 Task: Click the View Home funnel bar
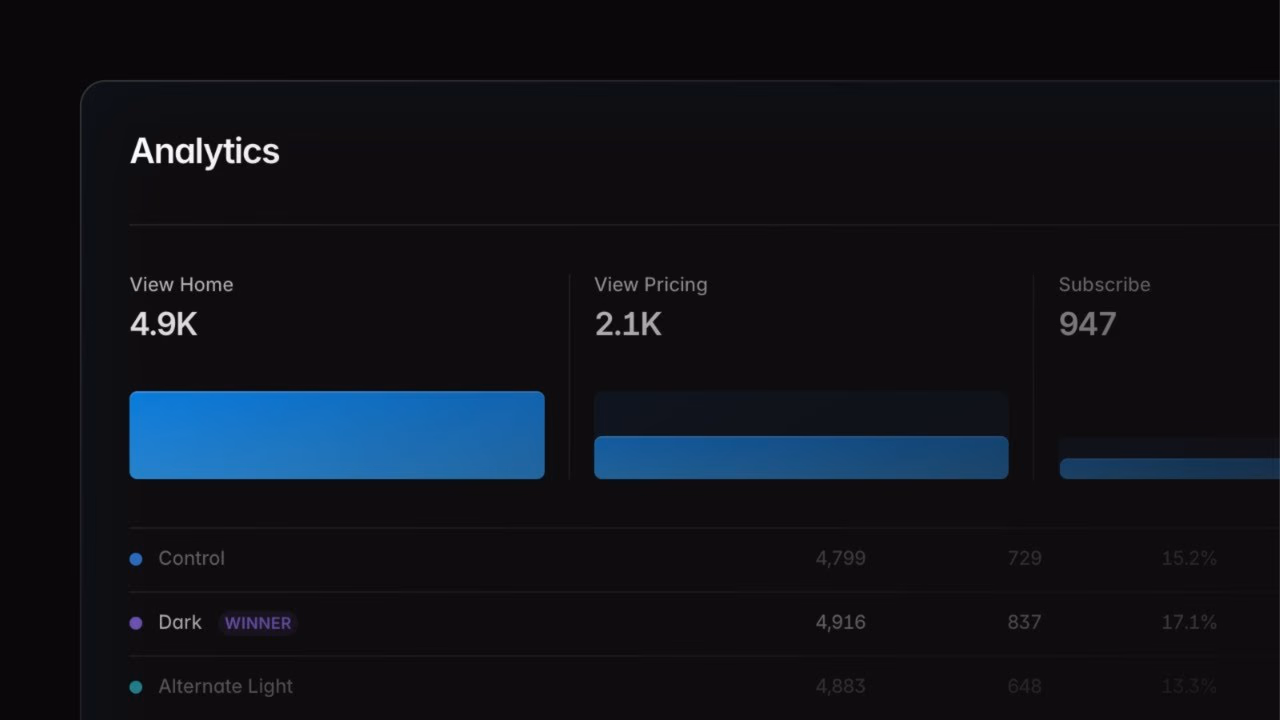click(337, 435)
